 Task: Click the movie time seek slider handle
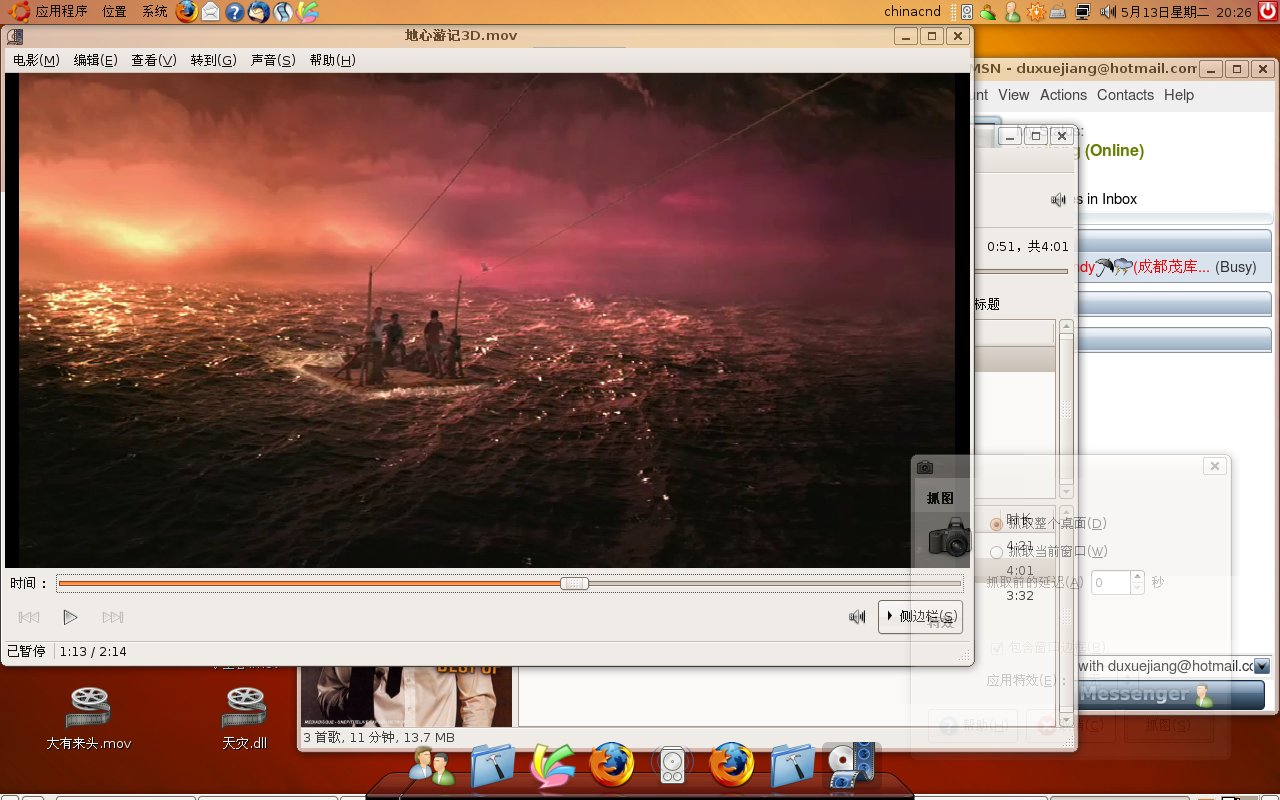[574, 583]
